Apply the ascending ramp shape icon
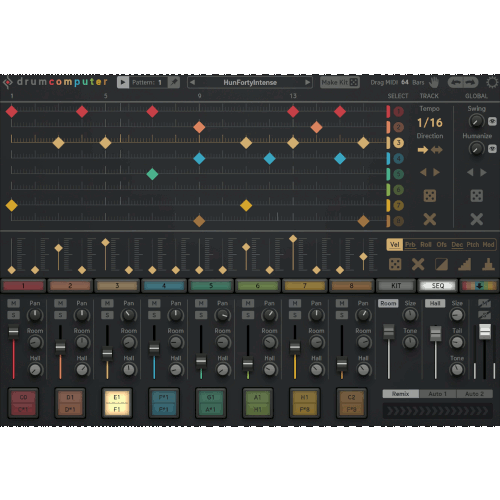Image resolution: width=500 pixels, height=500 pixels. click(x=465, y=264)
